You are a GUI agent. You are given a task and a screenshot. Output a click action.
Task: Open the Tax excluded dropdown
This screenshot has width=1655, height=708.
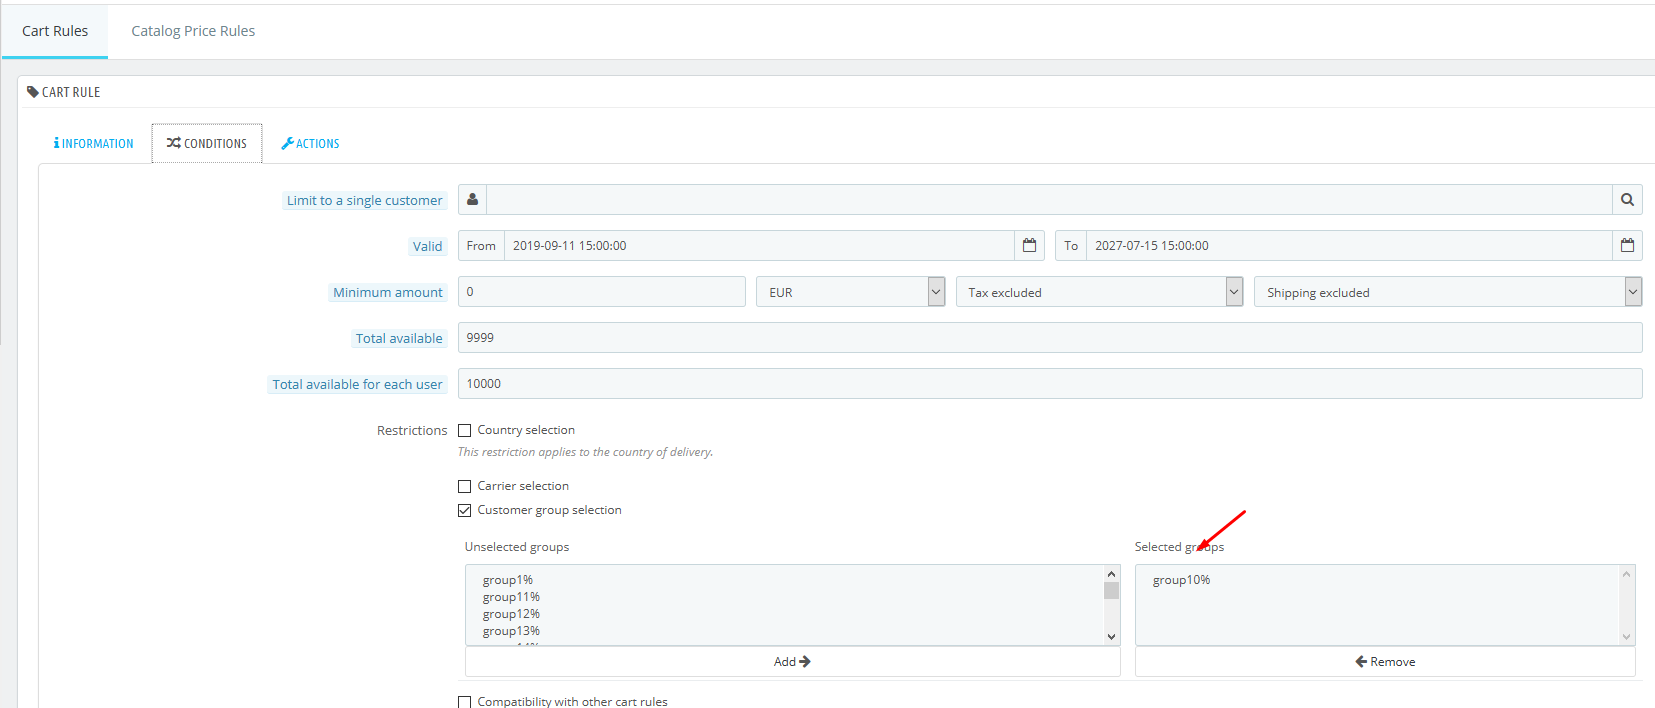coord(1099,292)
